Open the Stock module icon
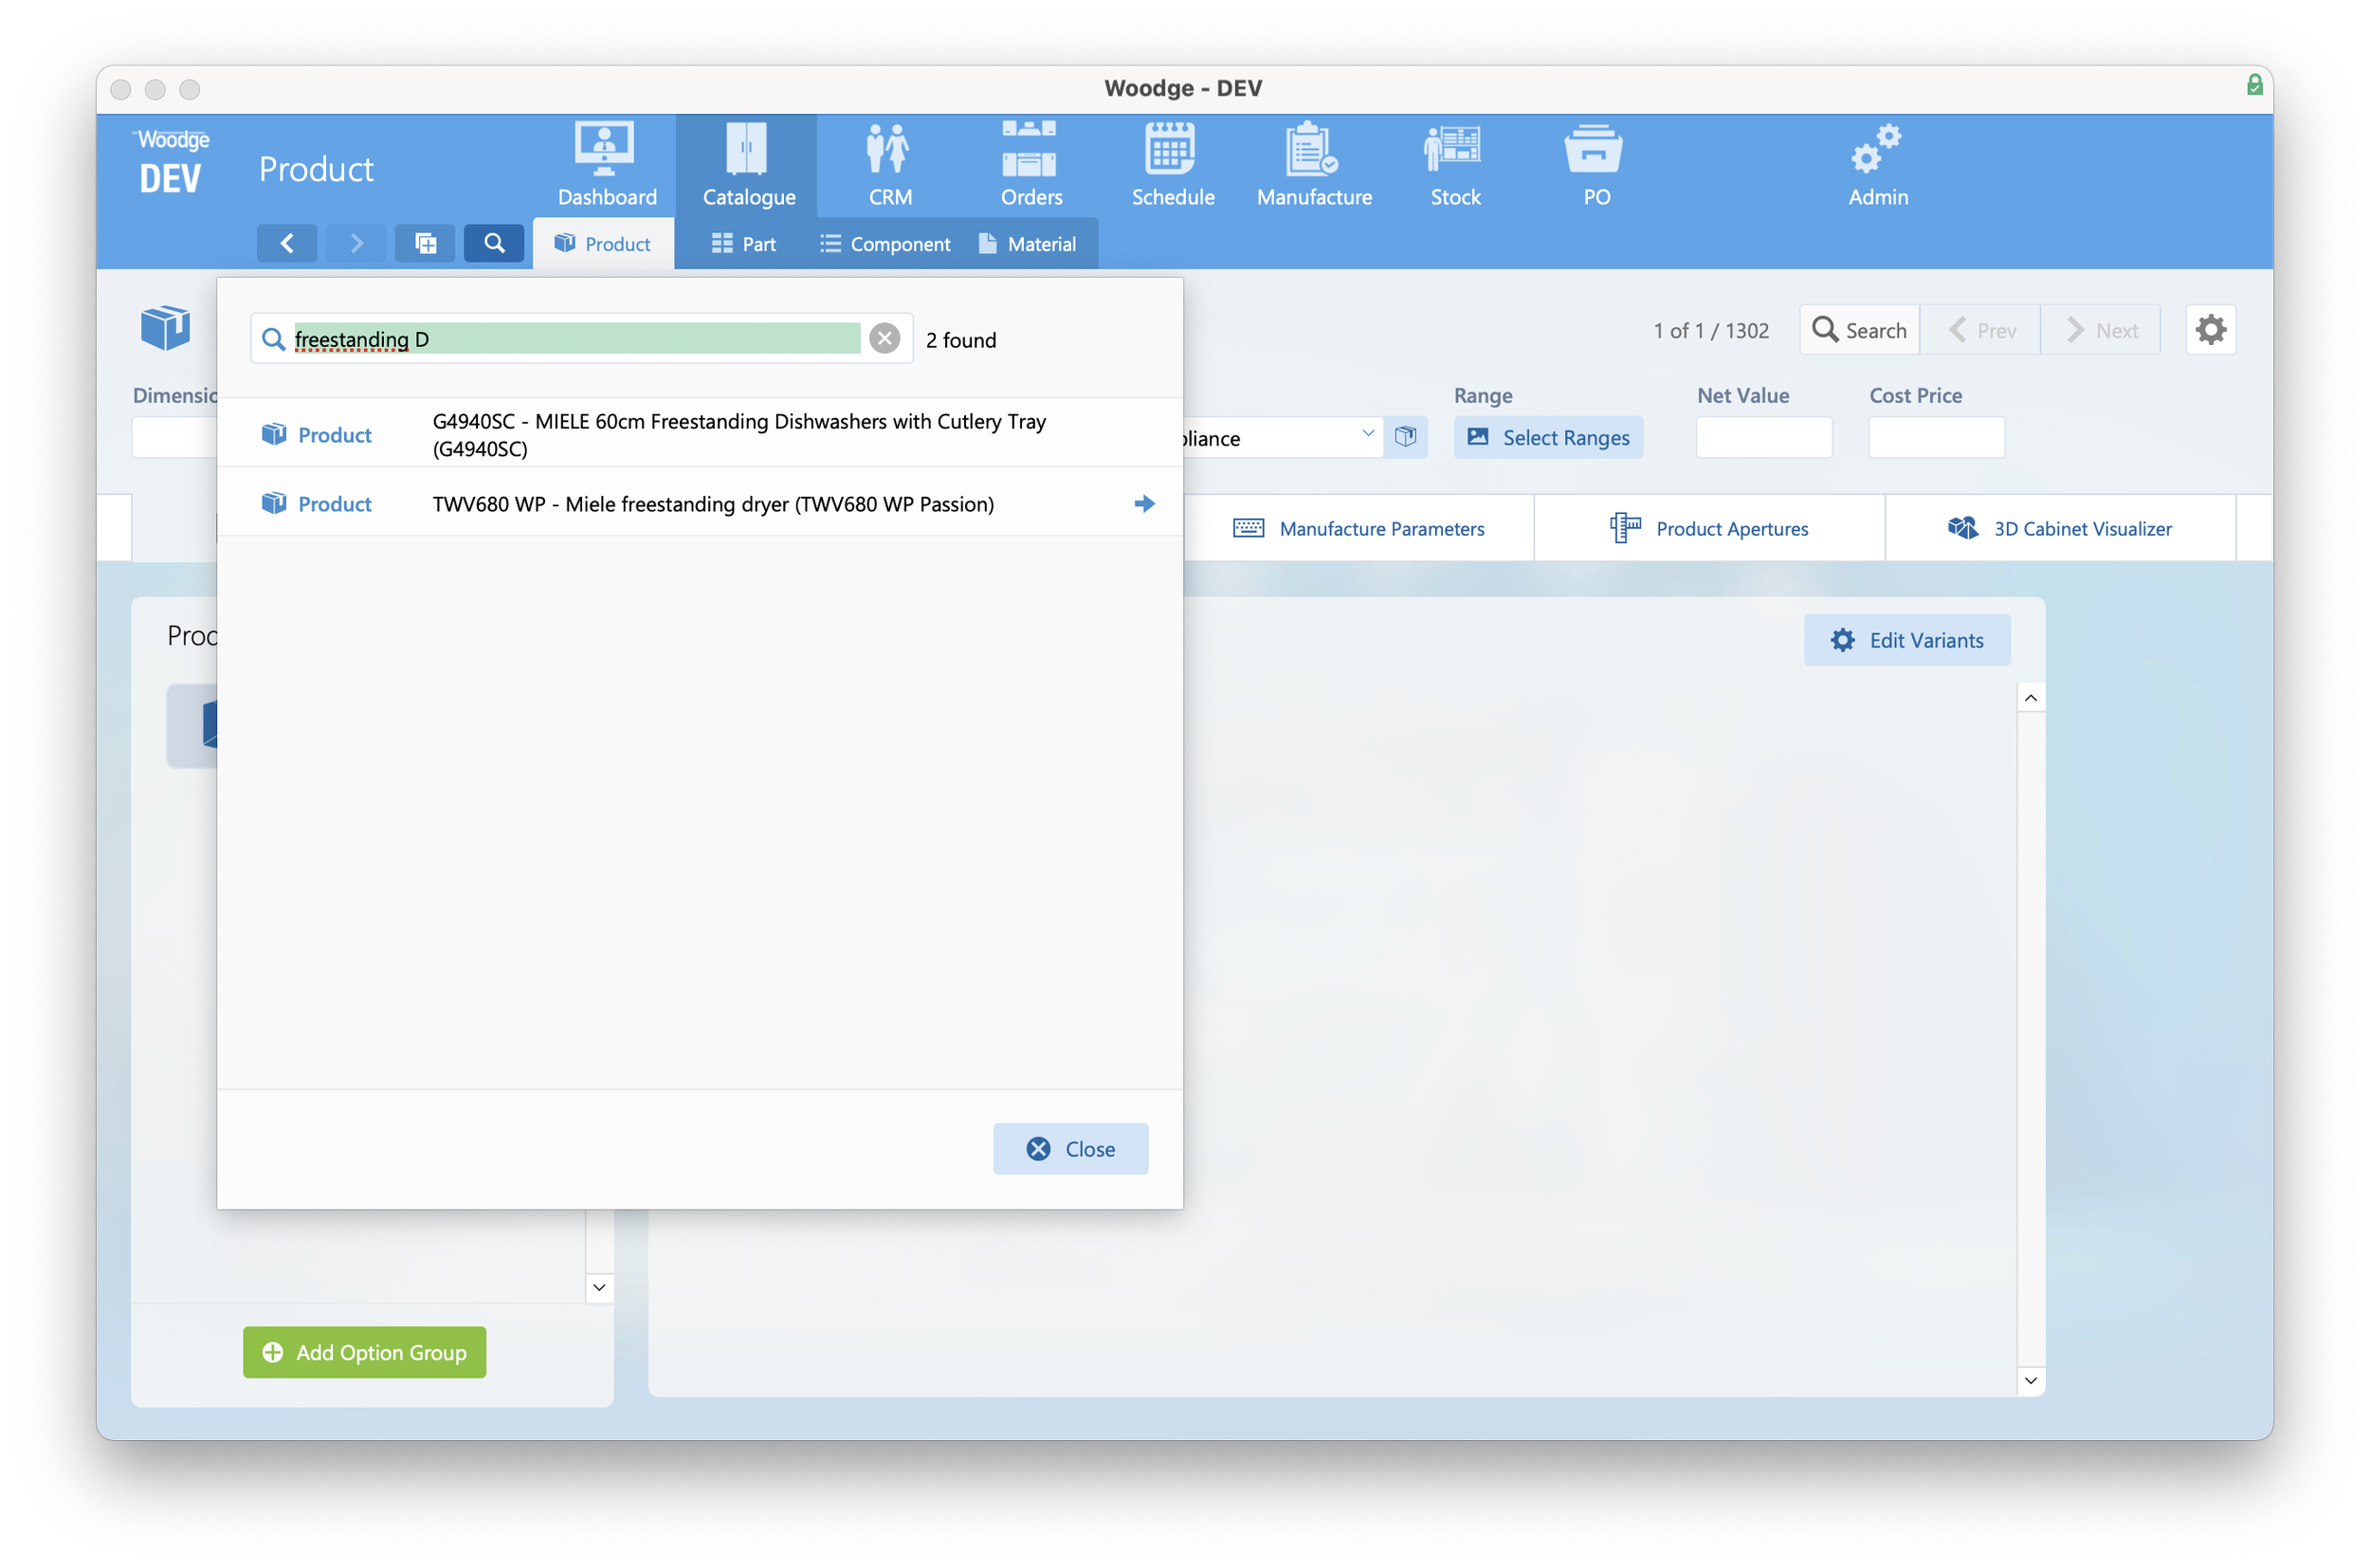Image resolution: width=2370 pixels, height=1568 pixels. coord(1454,150)
